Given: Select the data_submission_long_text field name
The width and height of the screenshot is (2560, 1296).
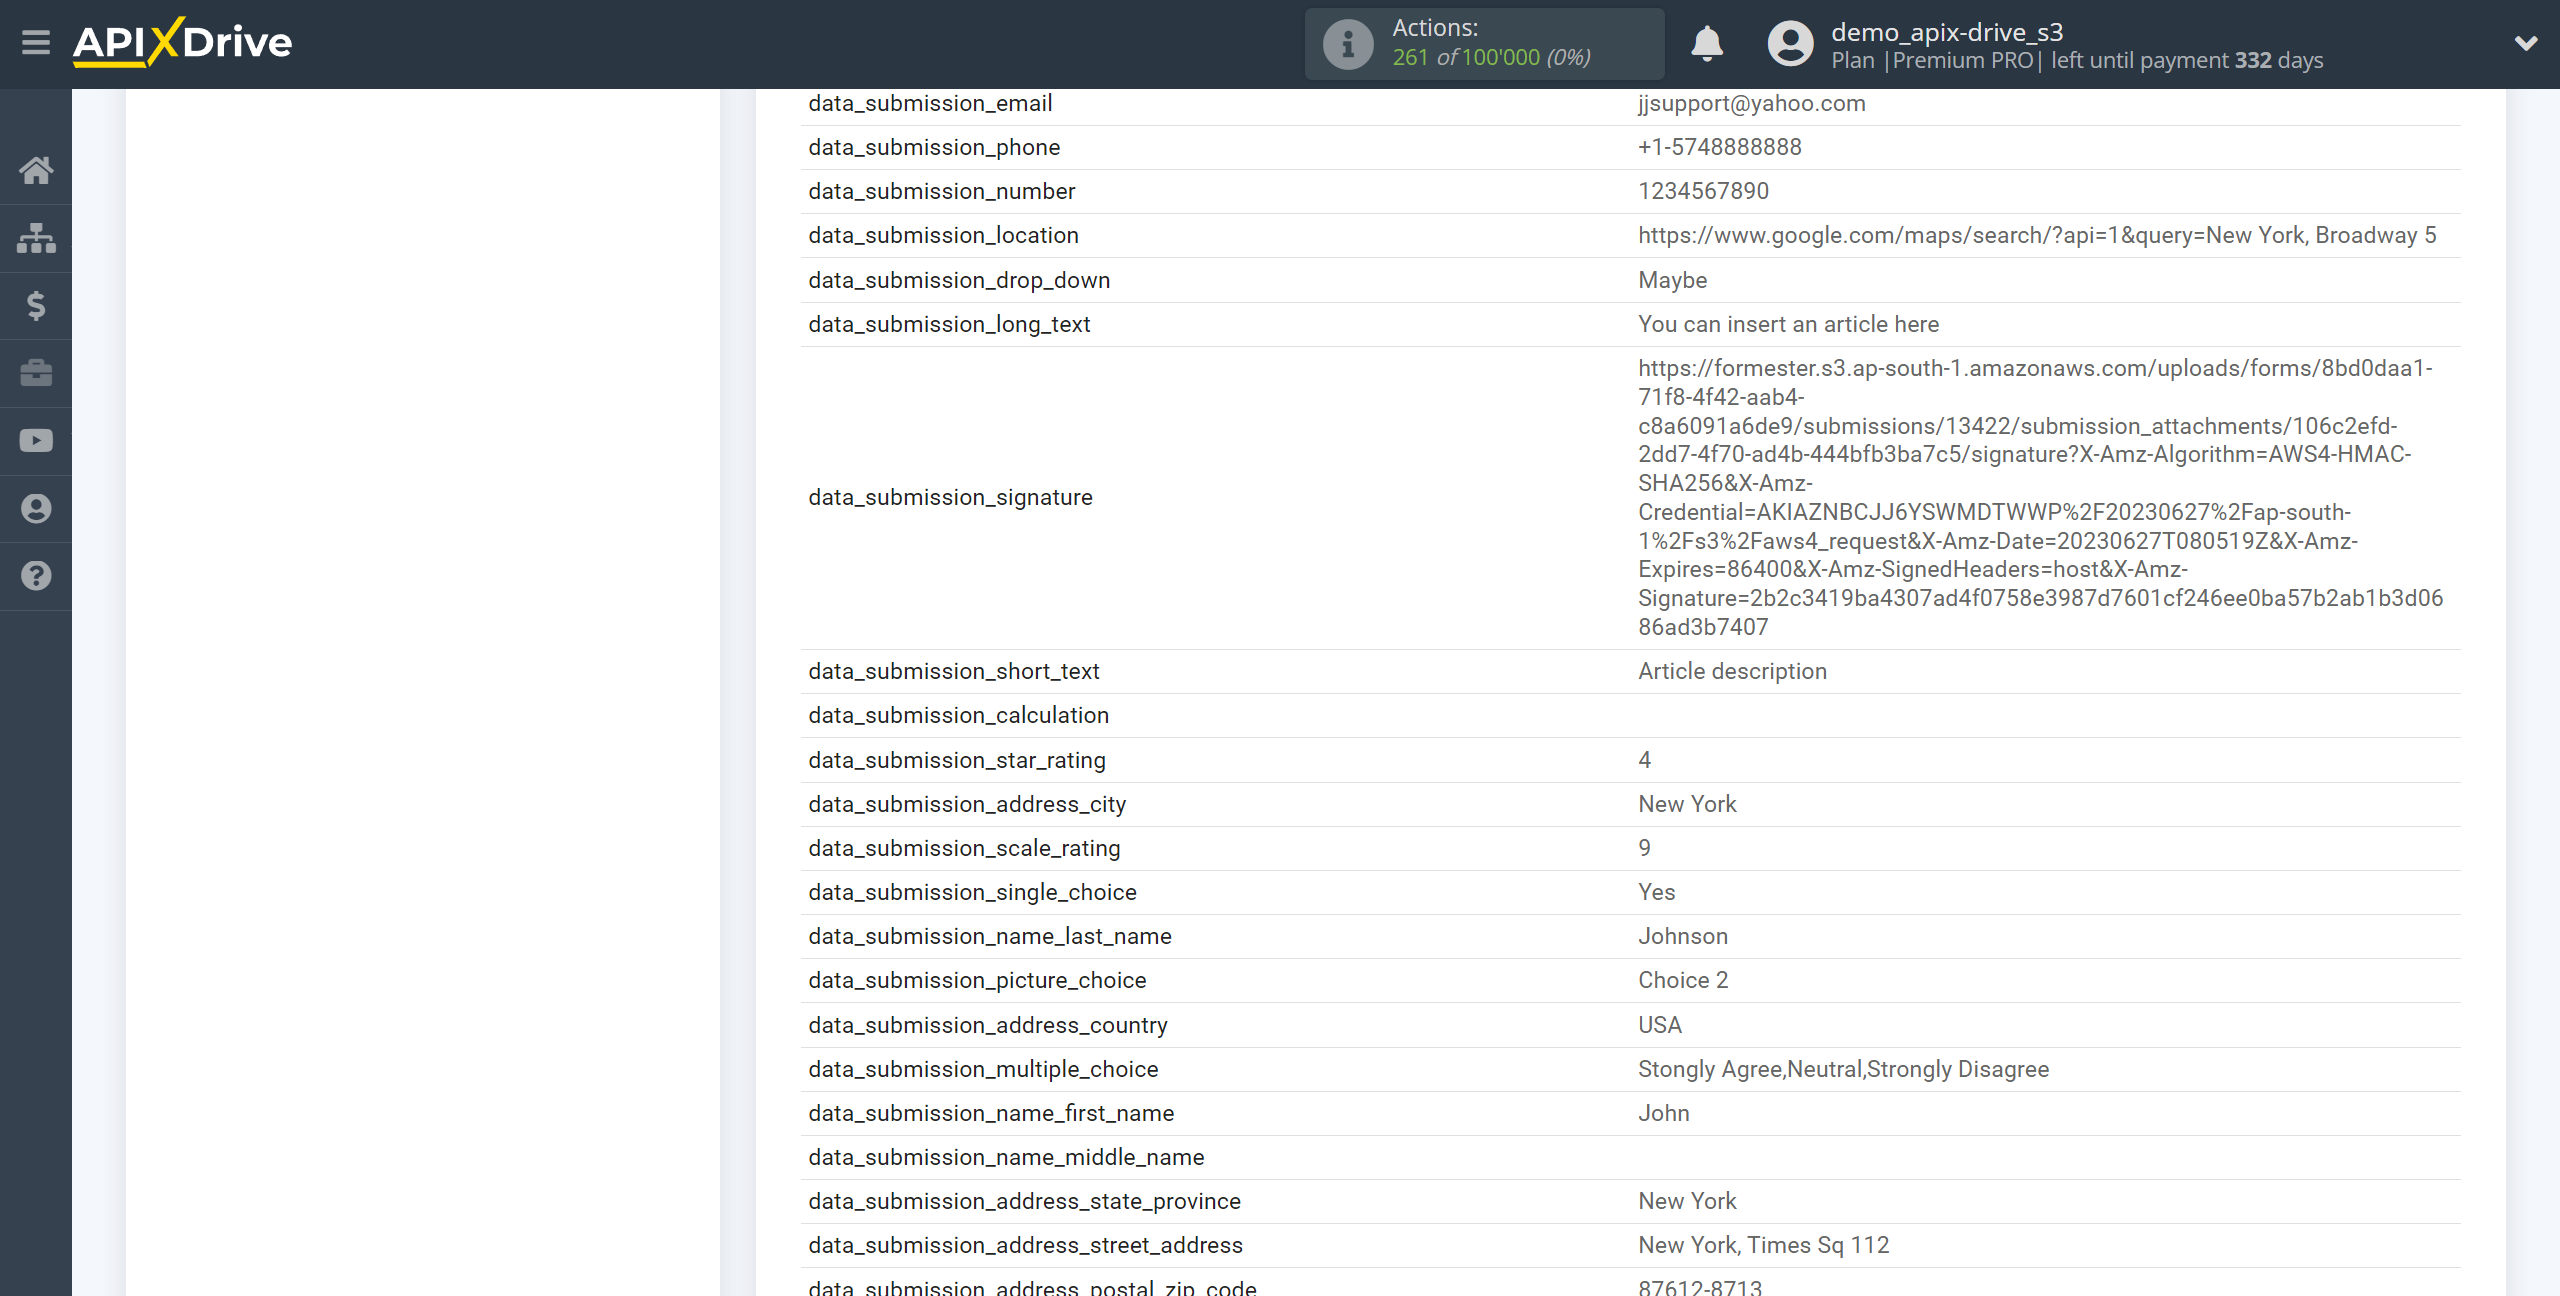Looking at the screenshot, I should coord(949,324).
